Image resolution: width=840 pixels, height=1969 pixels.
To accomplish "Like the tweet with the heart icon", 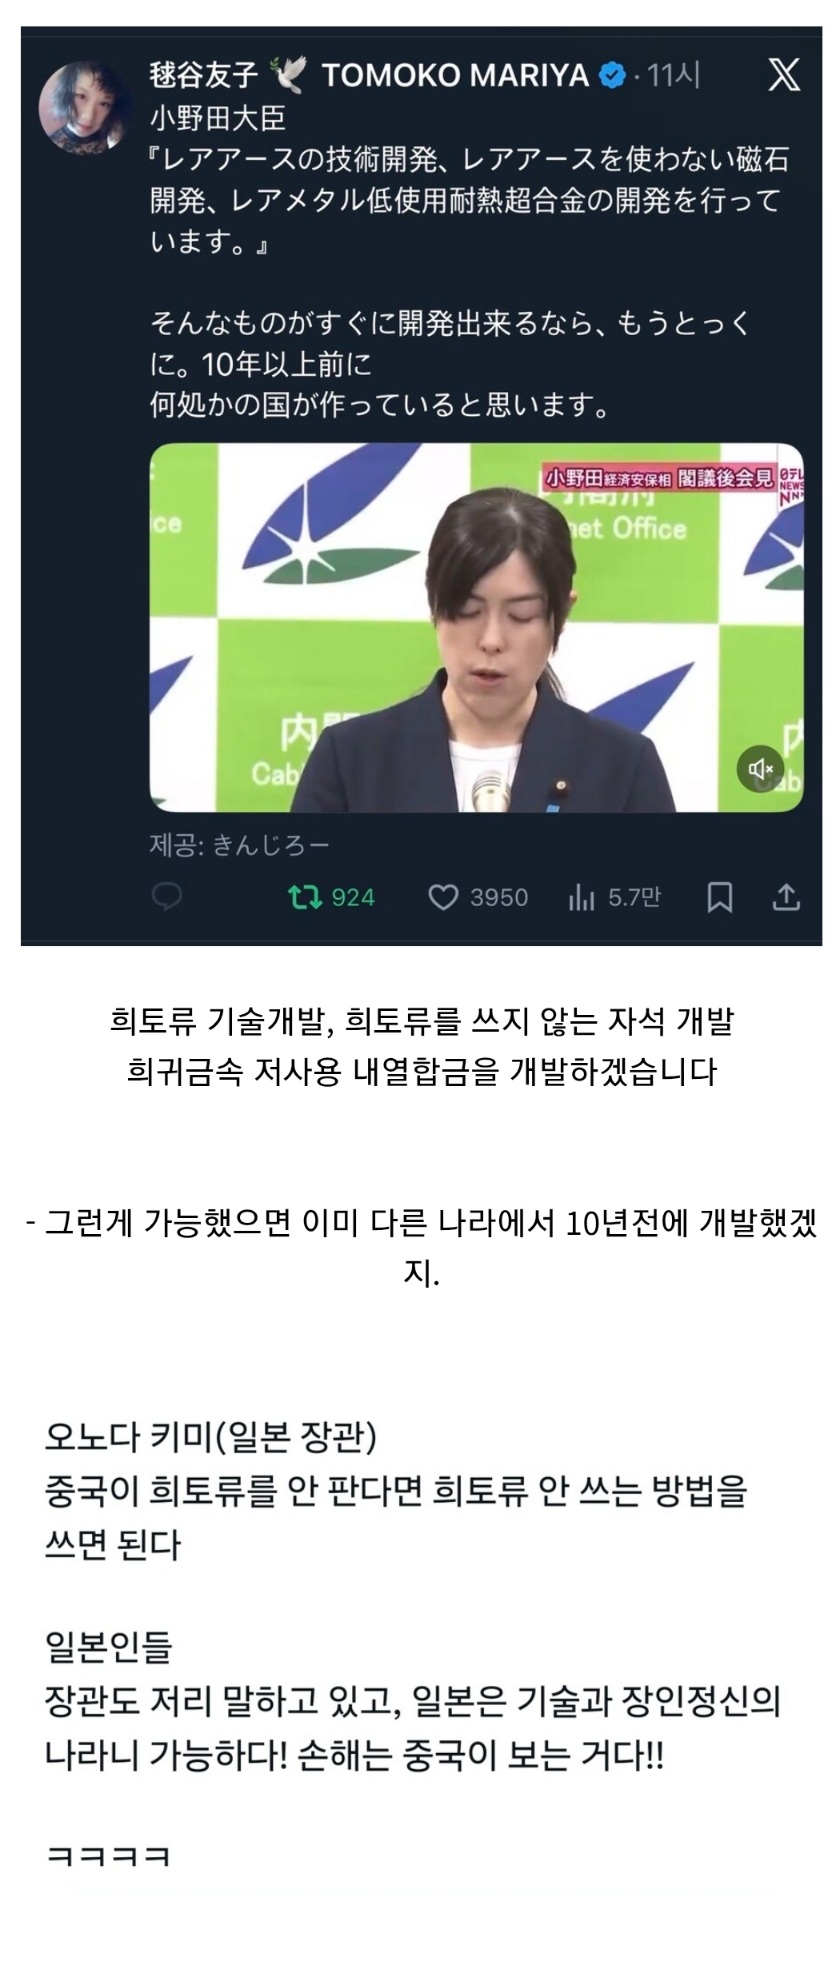I will (x=443, y=897).
